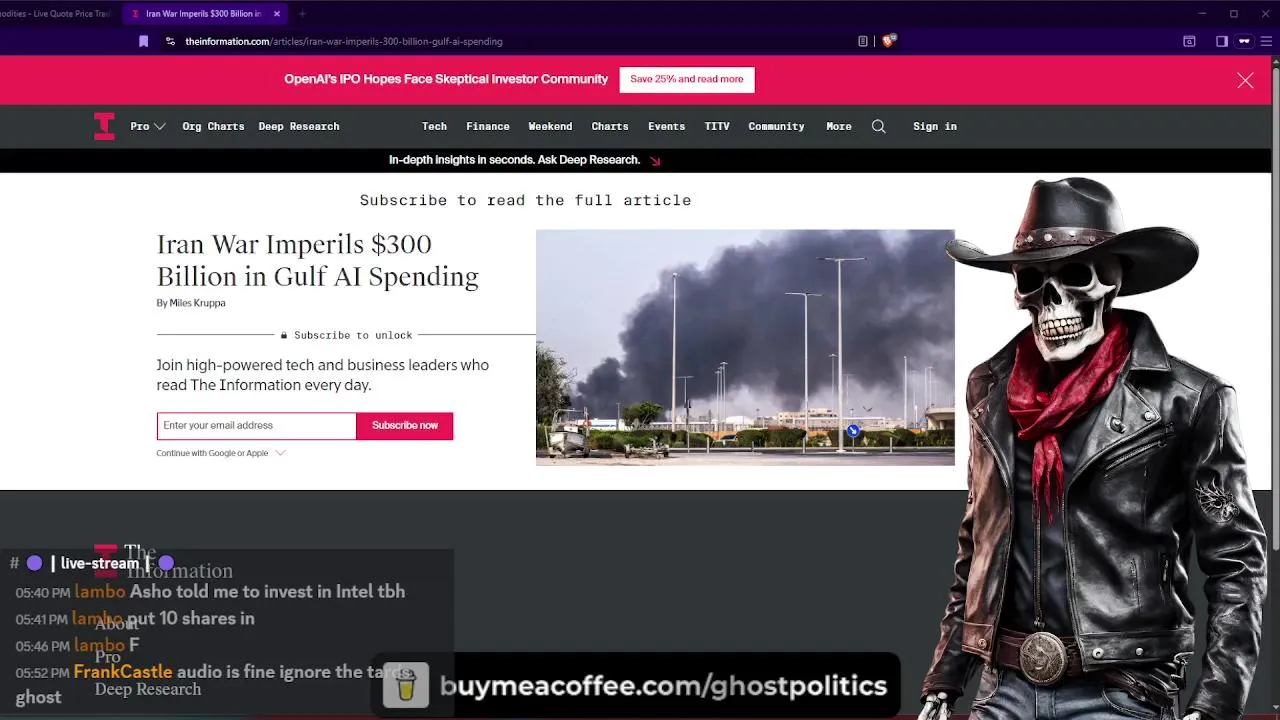The width and height of the screenshot is (1280, 720).
Task: Maximize the browser window
Action: [1234, 14]
